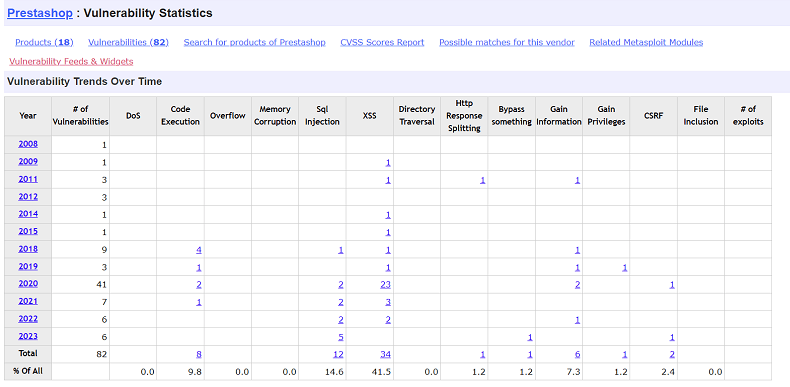Open the 2023 Sql Injection count 5
The width and height of the screenshot is (790, 387).
341,337
